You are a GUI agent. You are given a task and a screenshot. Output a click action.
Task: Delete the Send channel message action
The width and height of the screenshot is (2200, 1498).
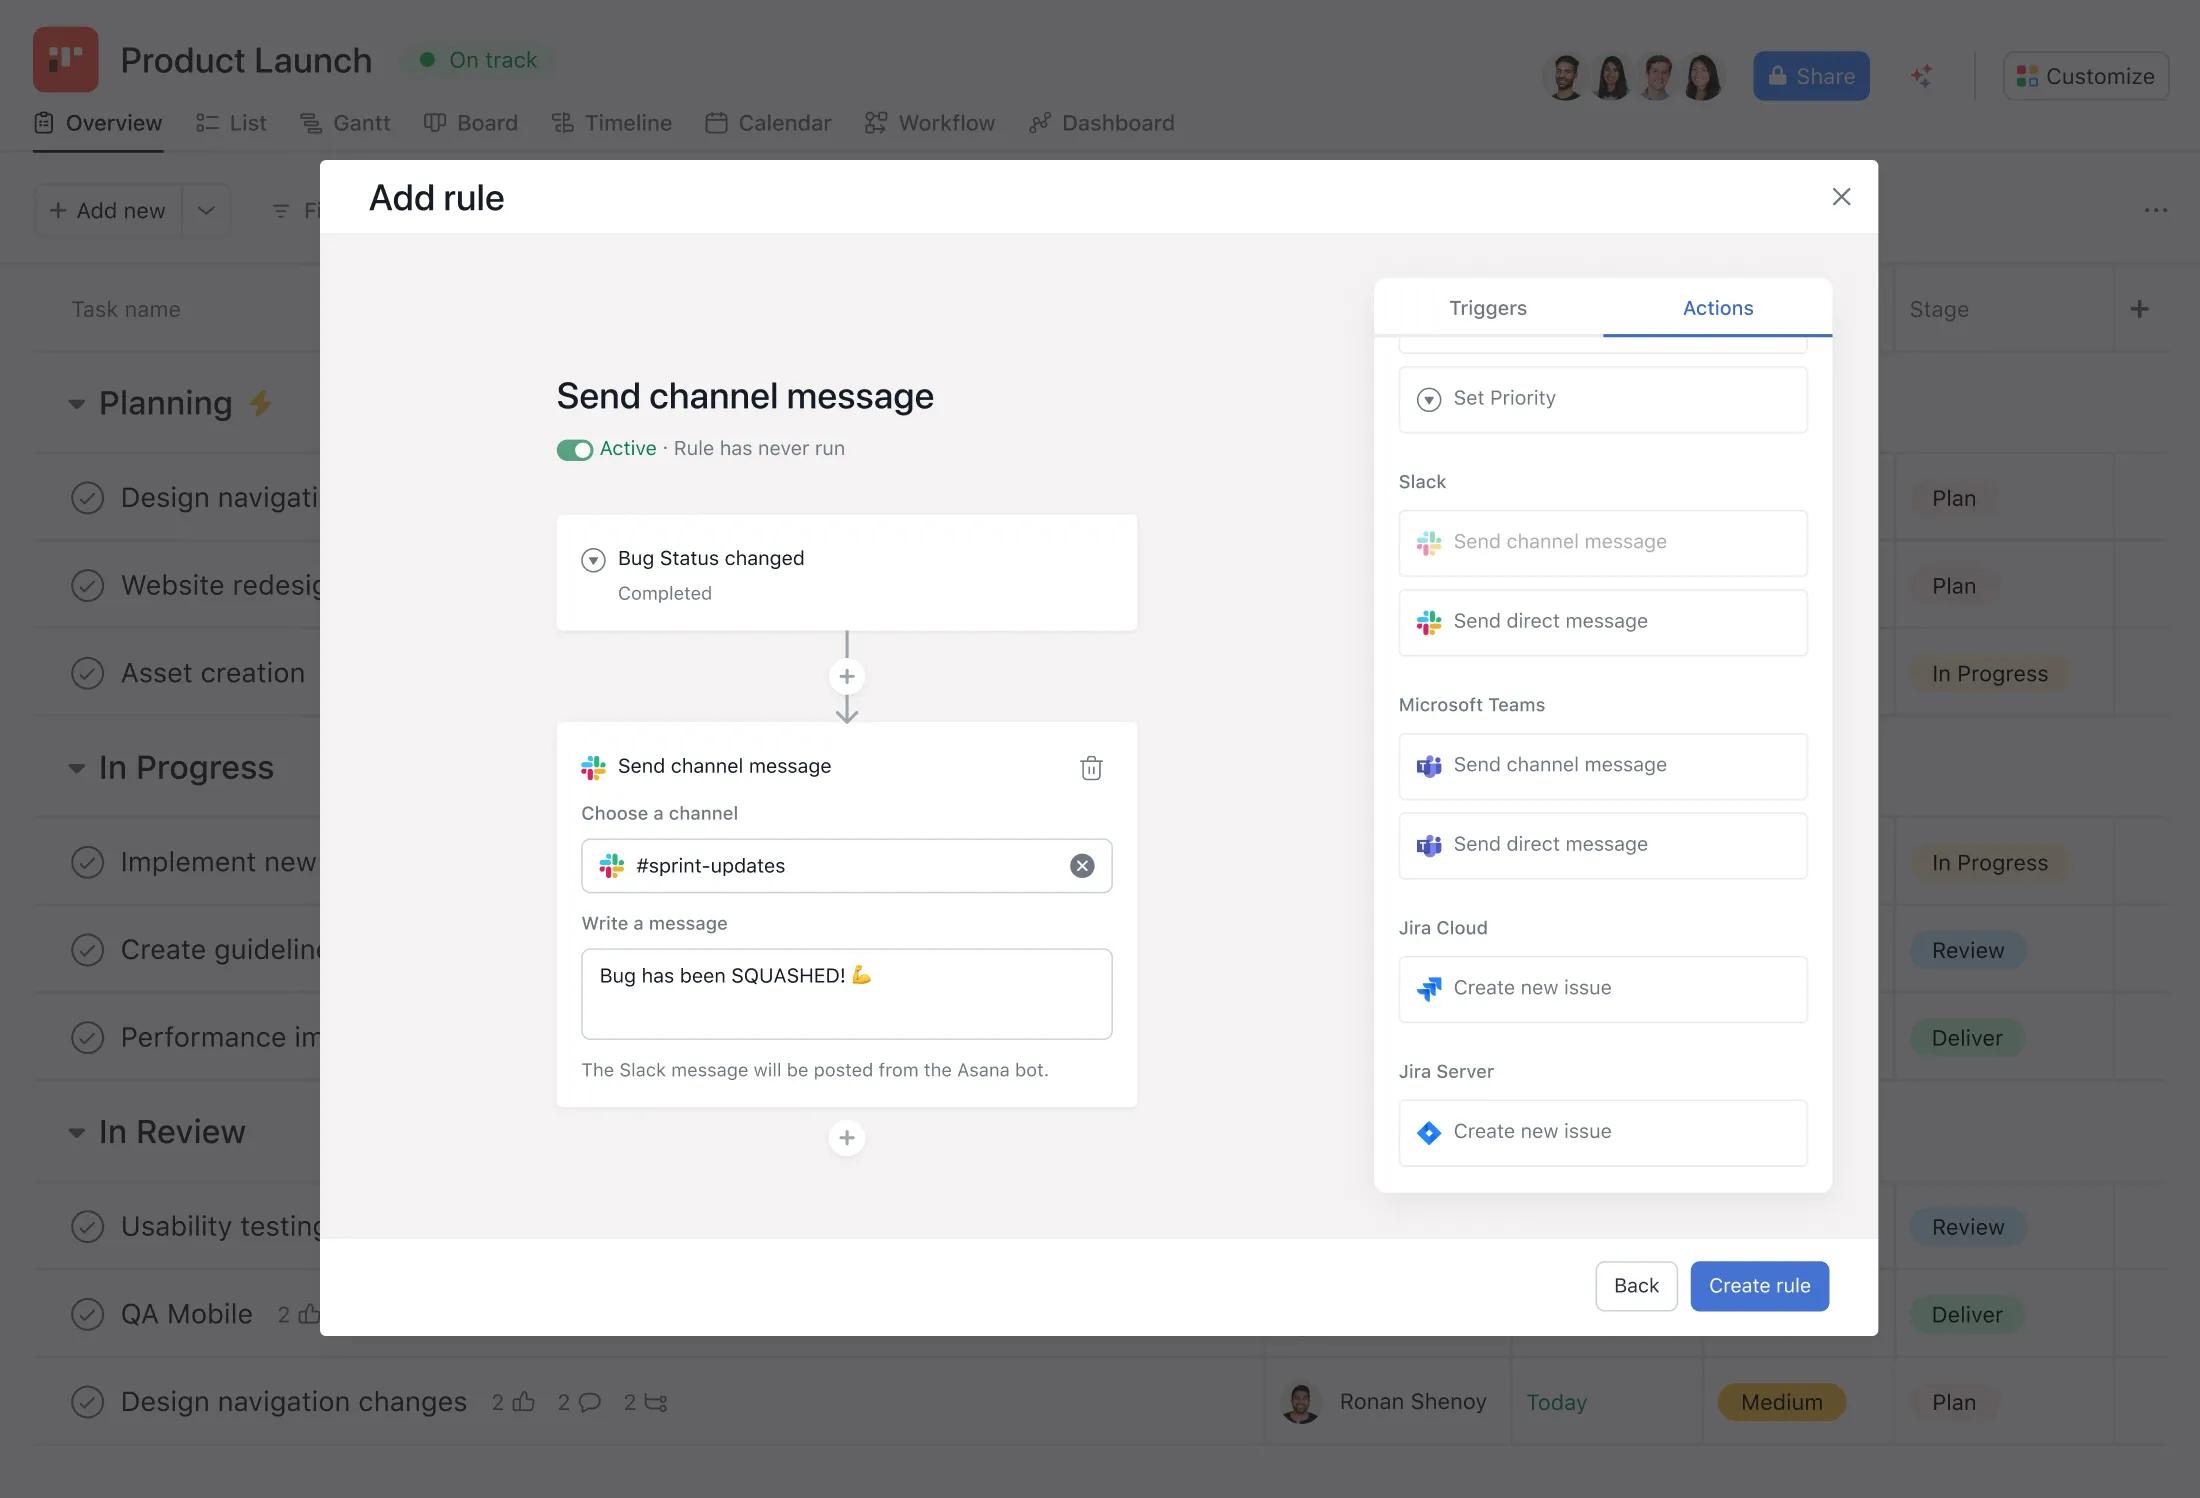pyautogui.click(x=1091, y=768)
